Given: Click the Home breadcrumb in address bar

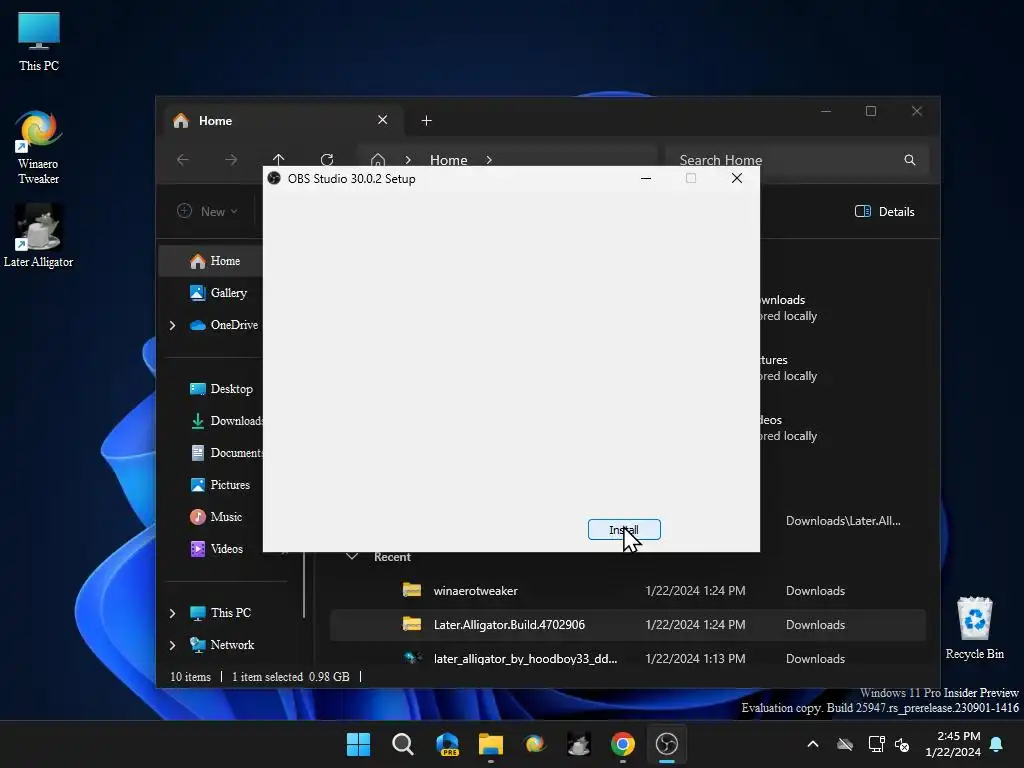Looking at the screenshot, I should 449,160.
